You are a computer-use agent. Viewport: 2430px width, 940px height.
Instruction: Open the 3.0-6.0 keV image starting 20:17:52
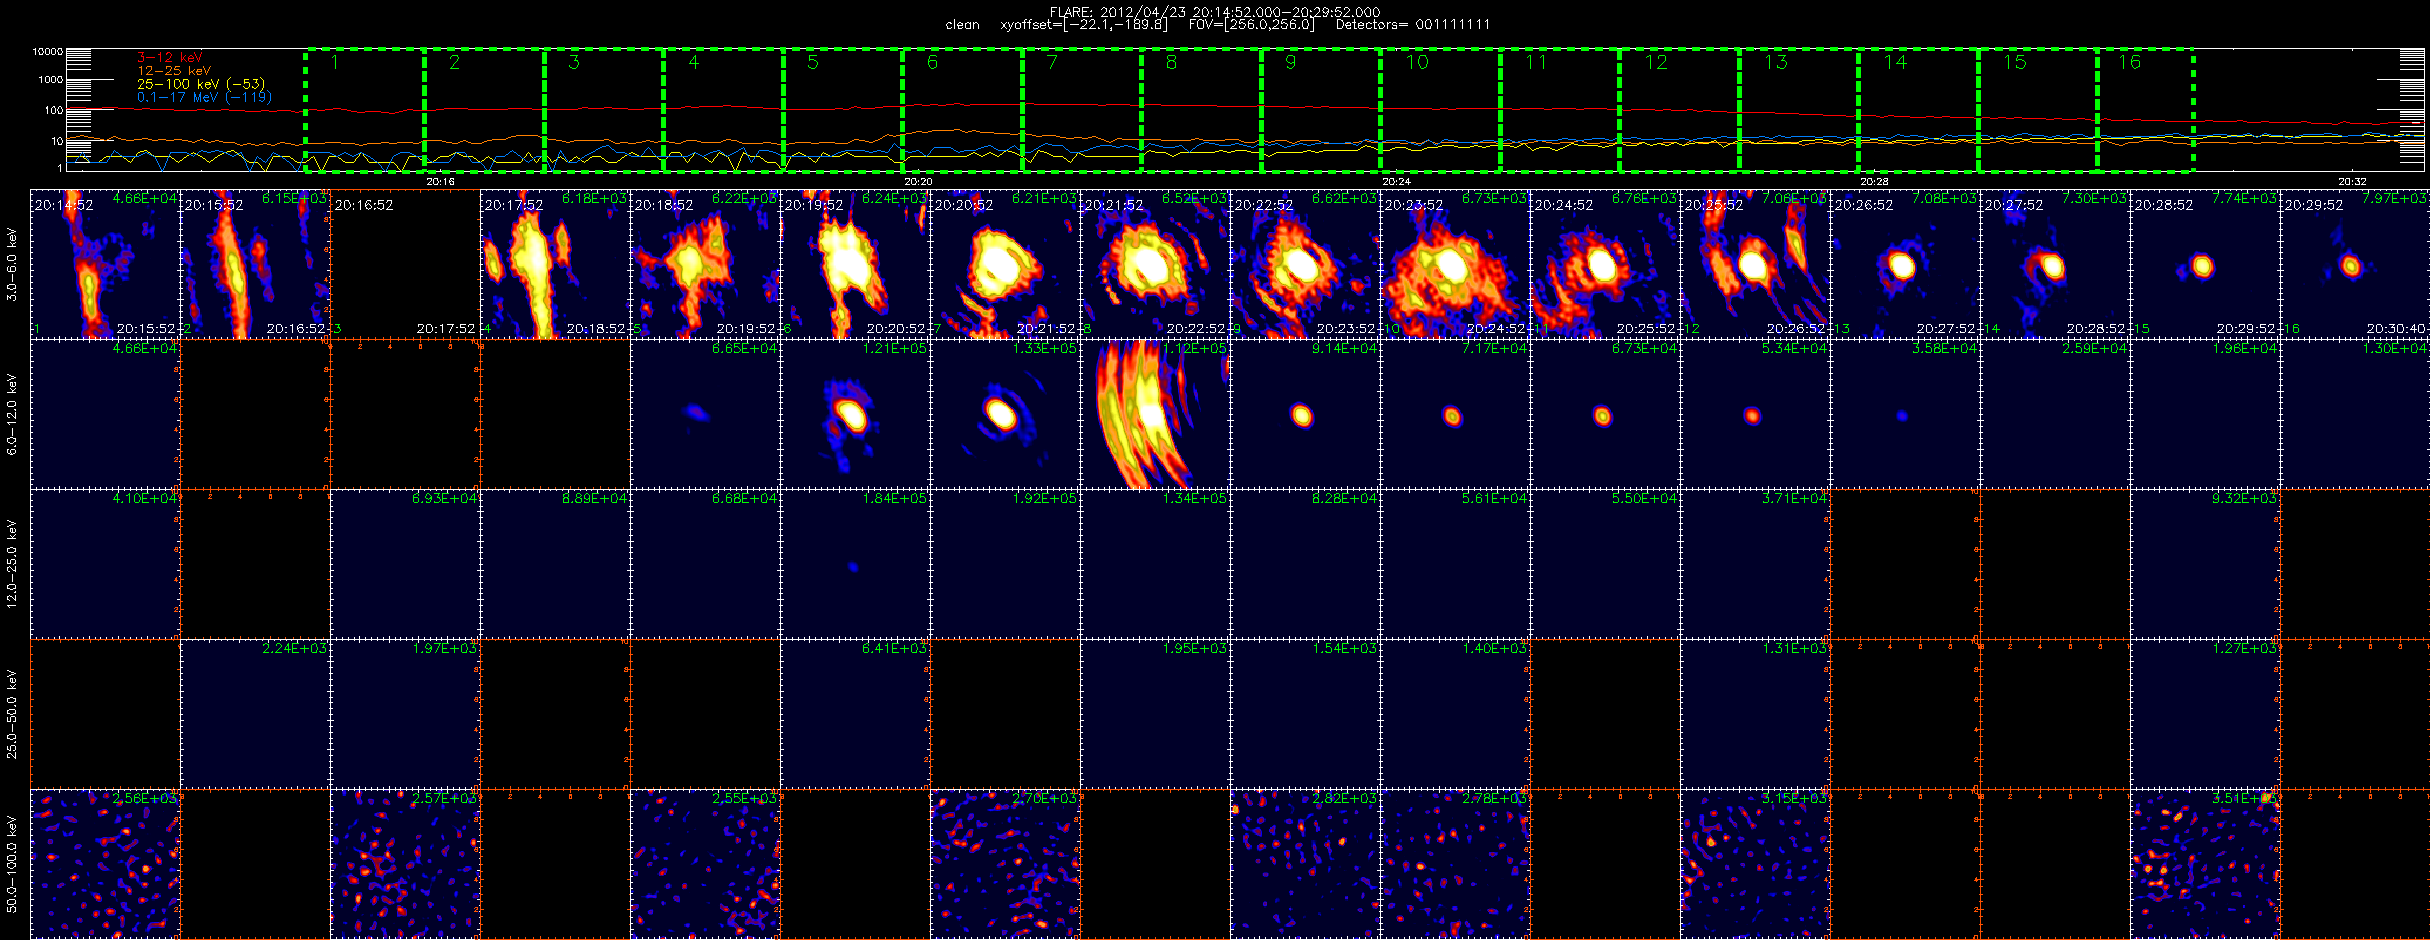[x=555, y=264]
